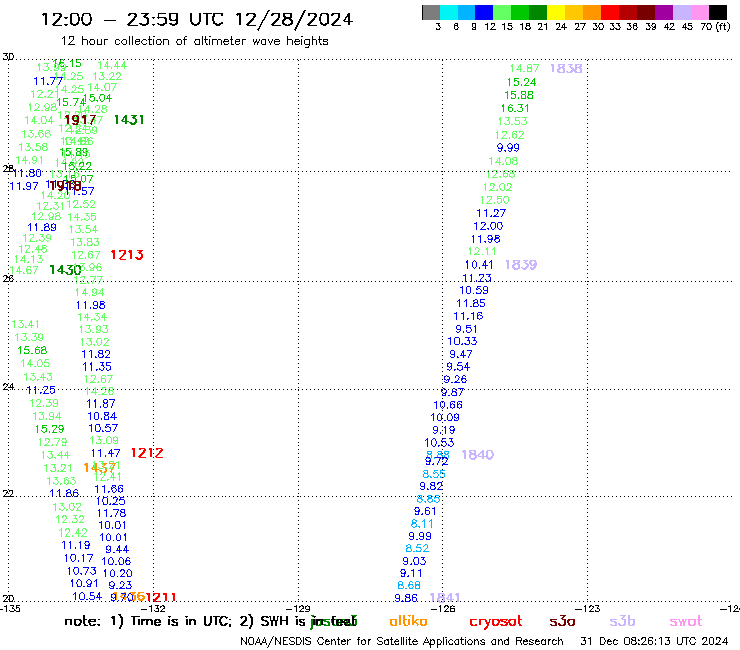Click the value 9.03

(x=414, y=561)
